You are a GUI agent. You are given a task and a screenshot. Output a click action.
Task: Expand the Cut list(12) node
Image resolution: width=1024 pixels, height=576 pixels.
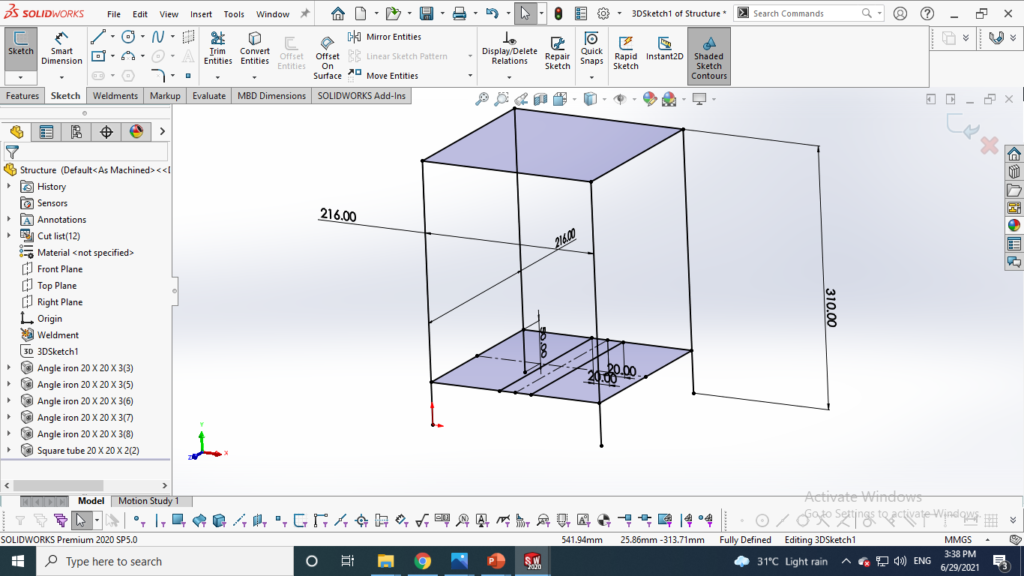(9, 236)
